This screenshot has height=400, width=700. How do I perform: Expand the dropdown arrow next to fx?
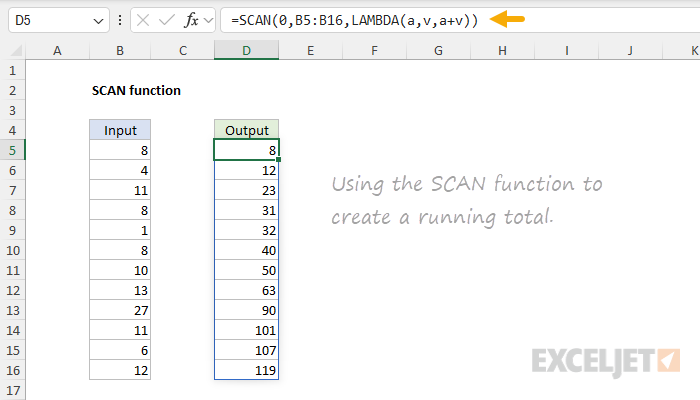point(208,20)
